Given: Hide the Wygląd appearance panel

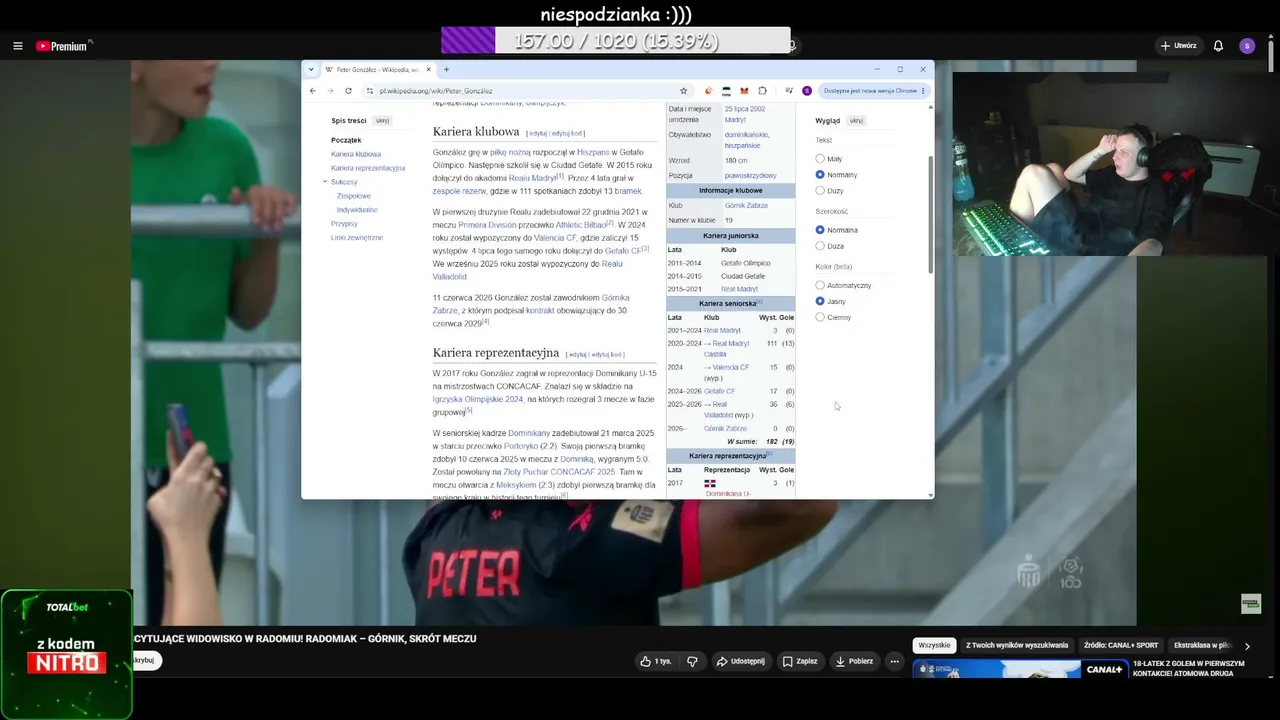Looking at the screenshot, I should point(856,121).
